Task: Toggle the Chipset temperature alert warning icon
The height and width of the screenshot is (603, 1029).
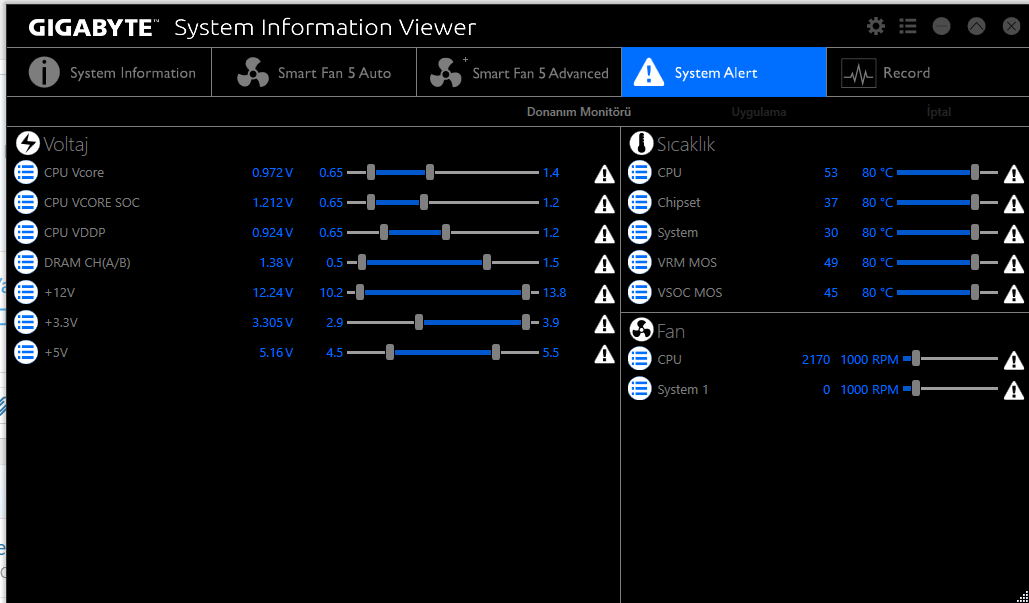Action: pyautogui.click(x=1014, y=204)
